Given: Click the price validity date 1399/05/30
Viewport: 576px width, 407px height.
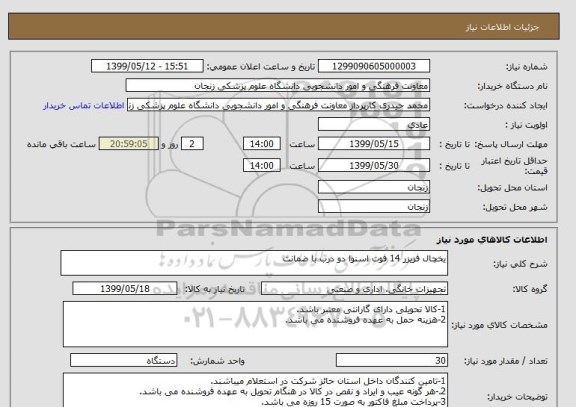Looking at the screenshot, I should (374, 165).
